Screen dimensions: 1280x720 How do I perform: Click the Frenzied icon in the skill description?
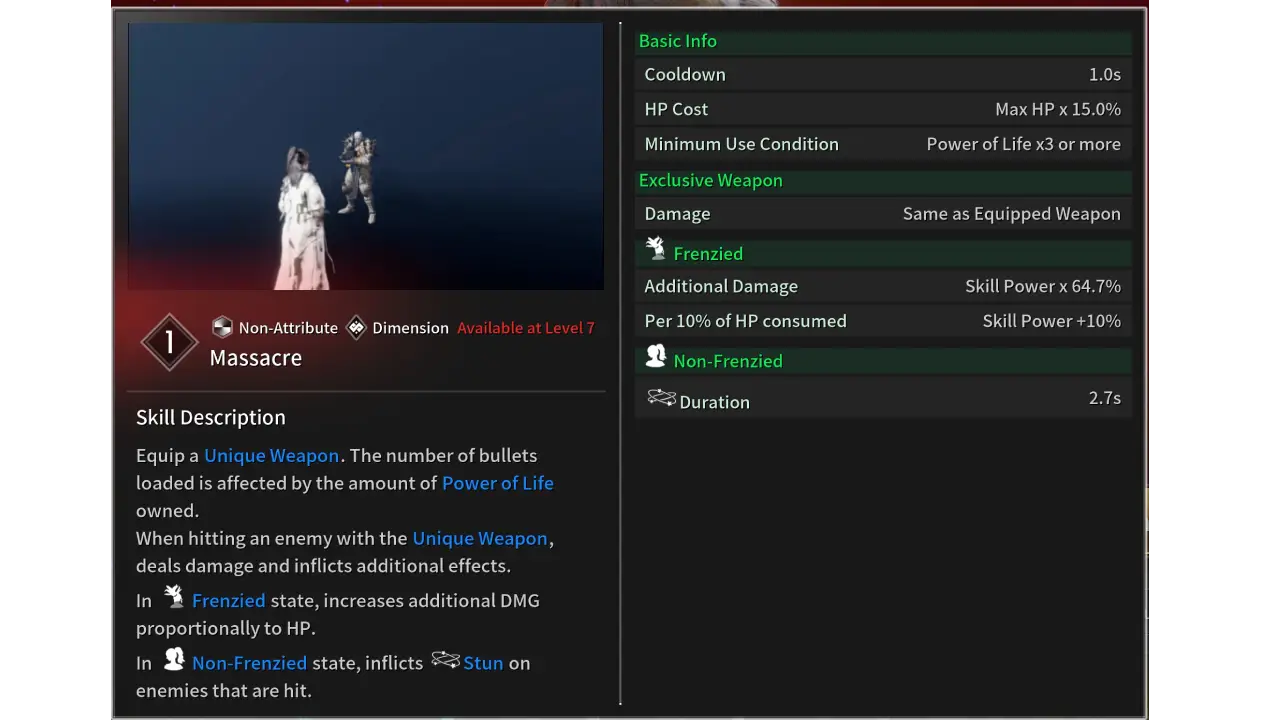tap(174, 598)
